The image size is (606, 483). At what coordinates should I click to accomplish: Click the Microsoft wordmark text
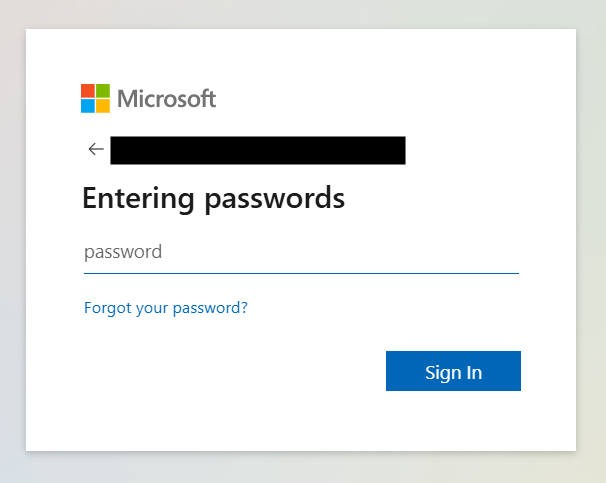pos(166,99)
